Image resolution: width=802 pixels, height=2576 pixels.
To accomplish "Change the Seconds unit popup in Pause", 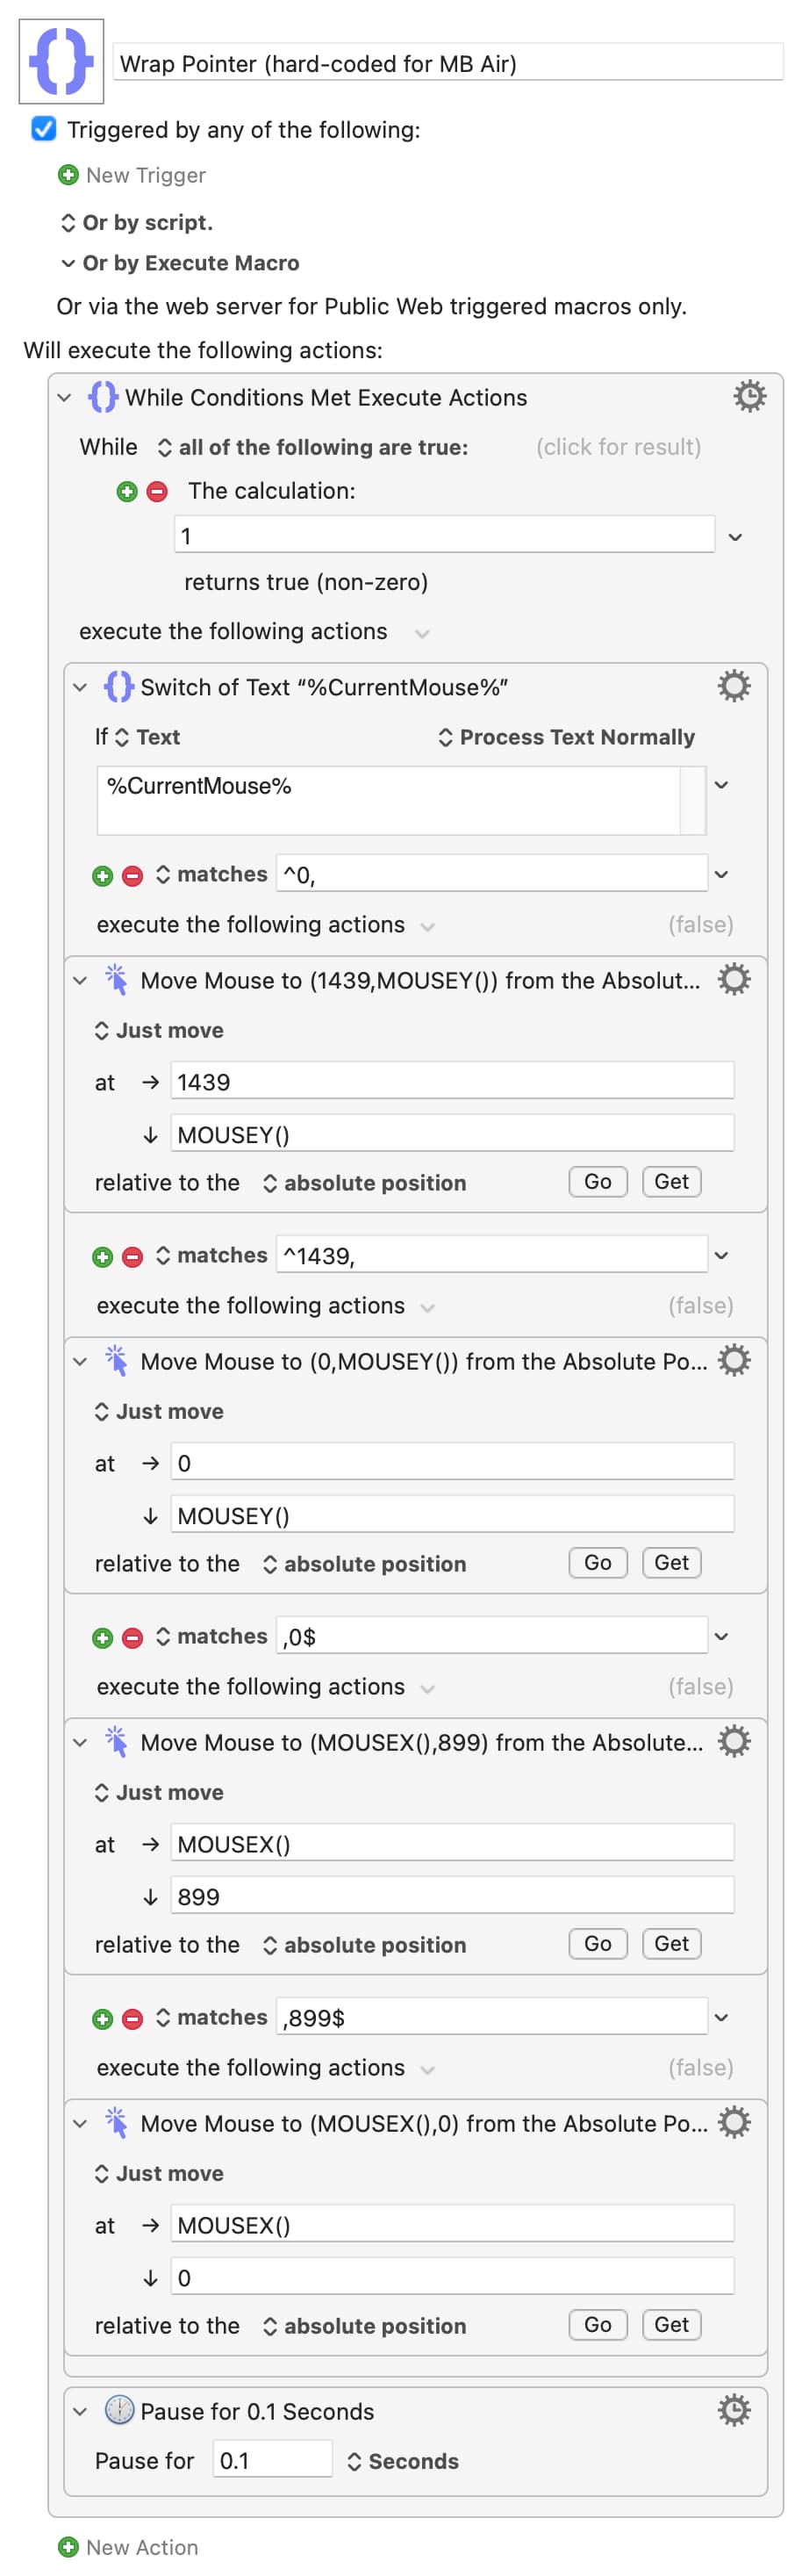I will click(x=403, y=2461).
